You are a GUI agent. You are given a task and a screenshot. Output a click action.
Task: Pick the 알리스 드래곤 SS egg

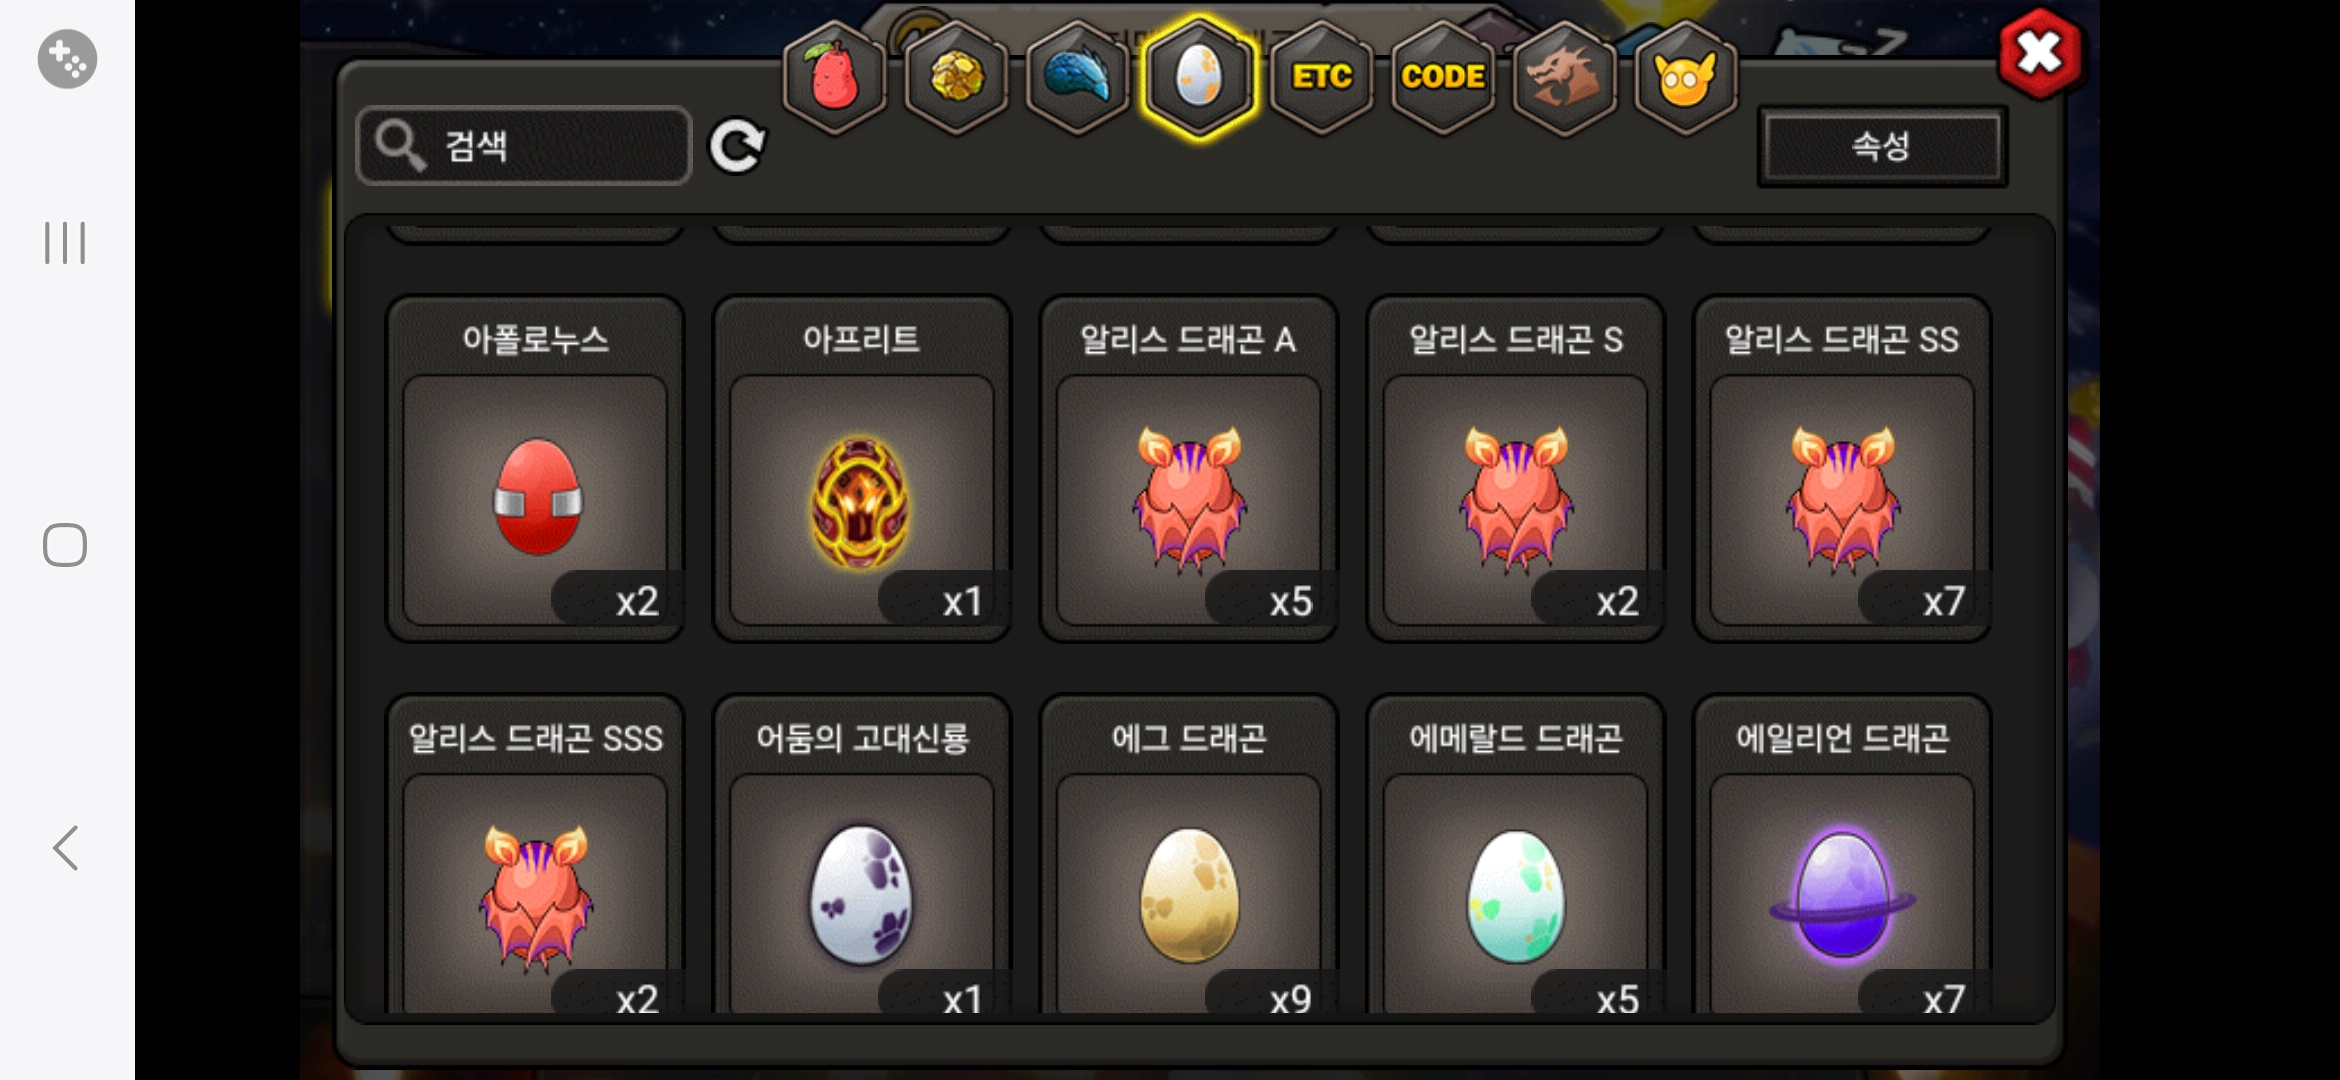coord(1842,468)
